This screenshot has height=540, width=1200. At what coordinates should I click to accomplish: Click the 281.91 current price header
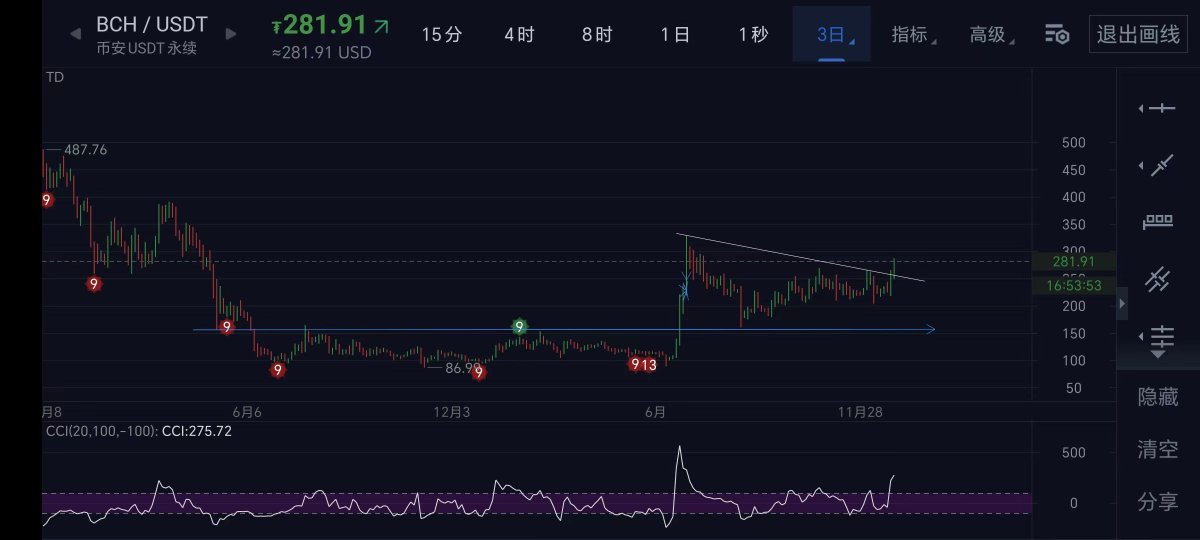pyautogui.click(x=331, y=25)
